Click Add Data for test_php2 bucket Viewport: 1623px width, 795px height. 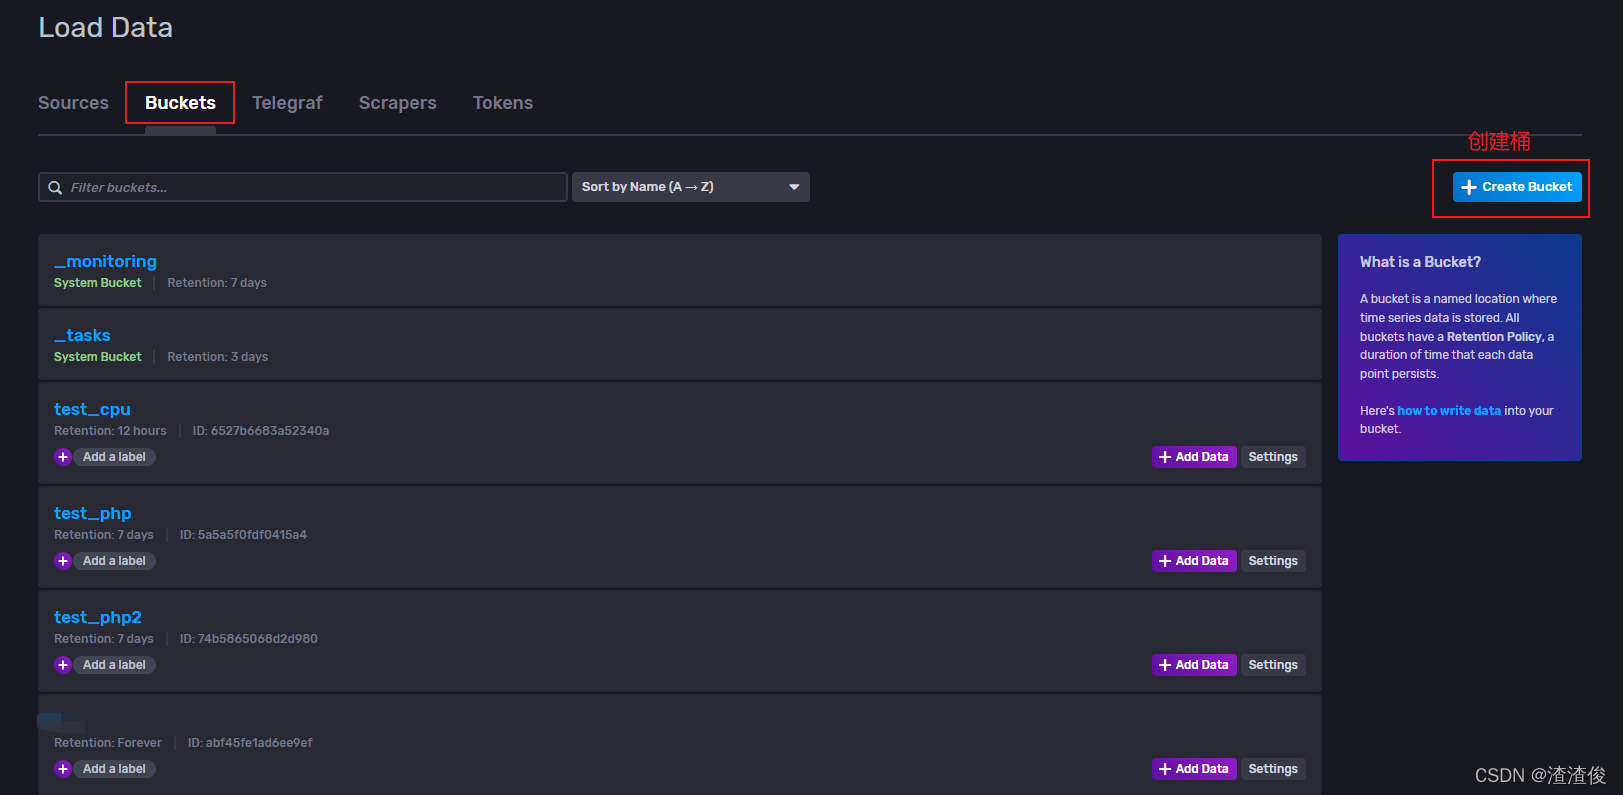1194,665
